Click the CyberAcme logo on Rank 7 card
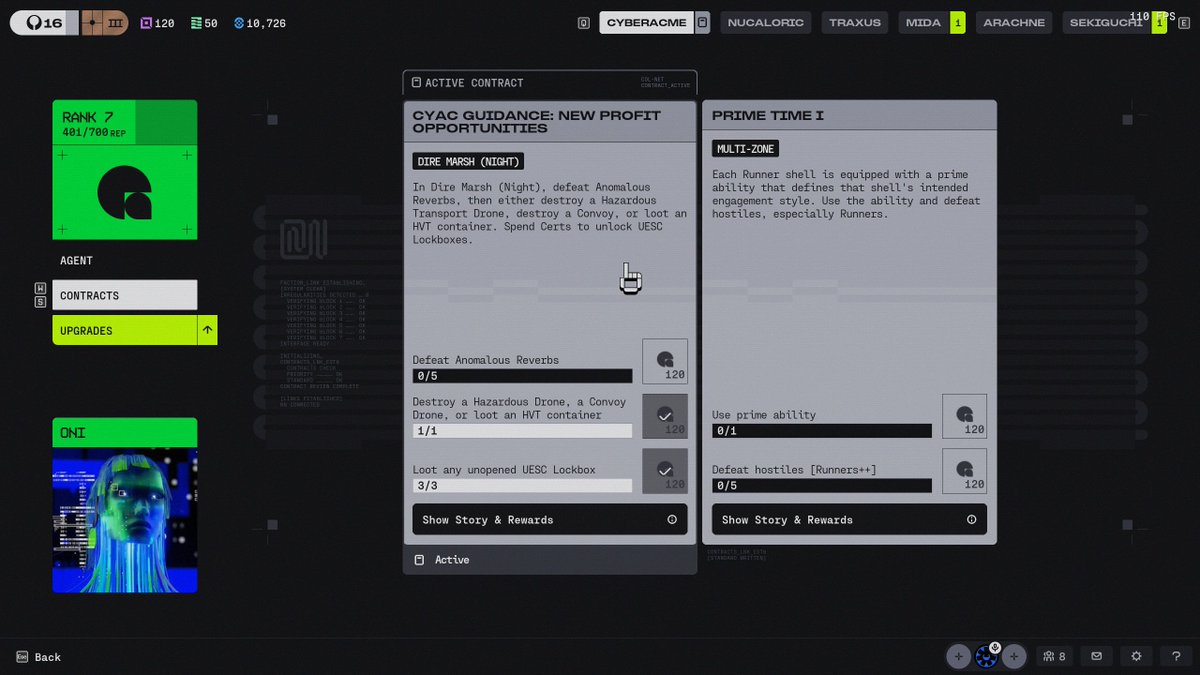The width and height of the screenshot is (1200, 675). [125, 192]
